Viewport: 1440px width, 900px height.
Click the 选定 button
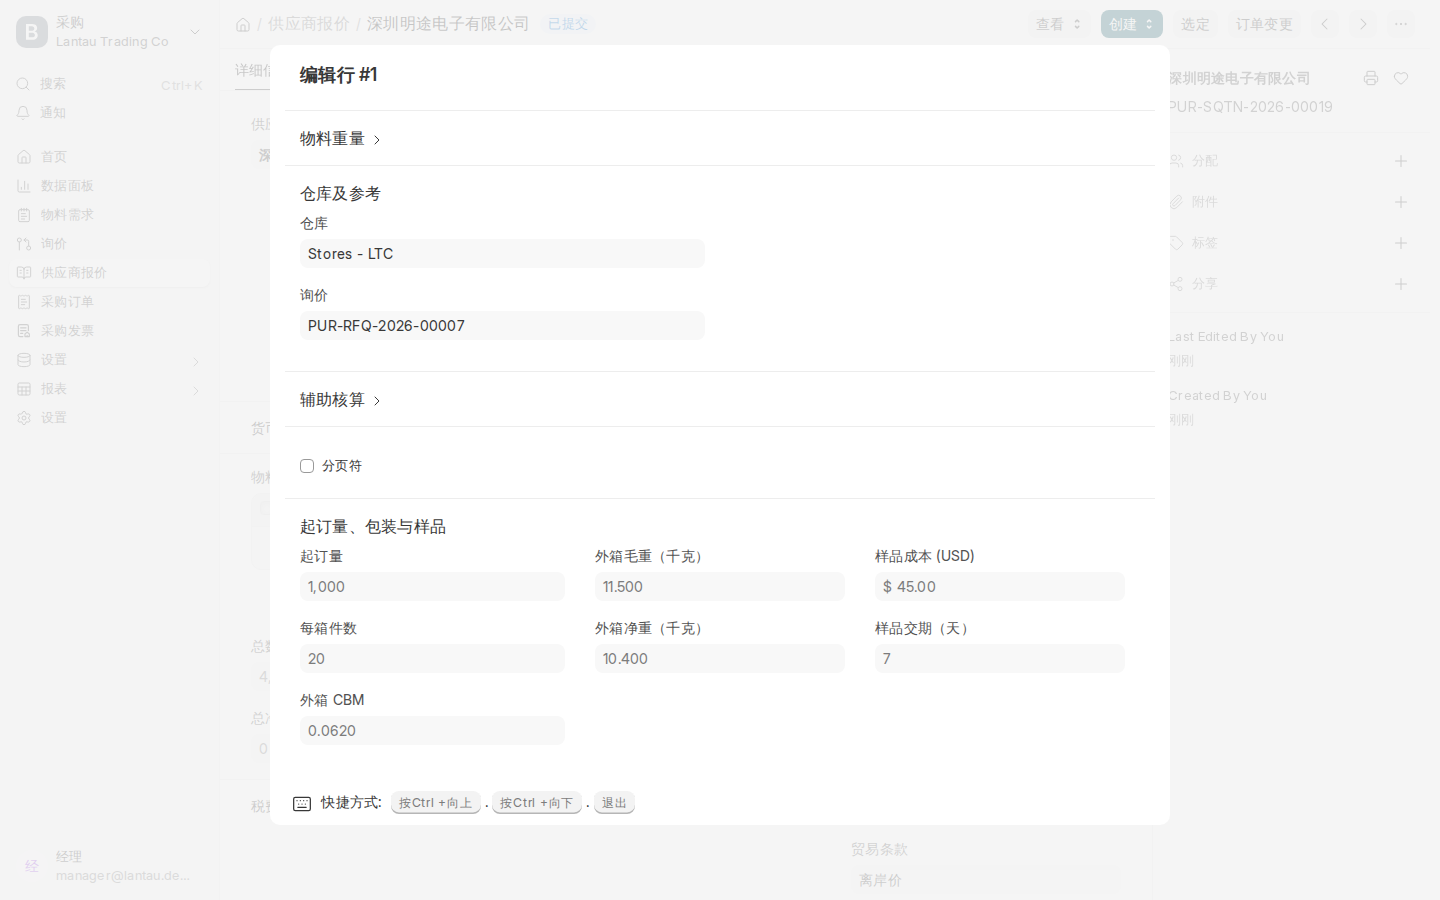click(x=1195, y=24)
